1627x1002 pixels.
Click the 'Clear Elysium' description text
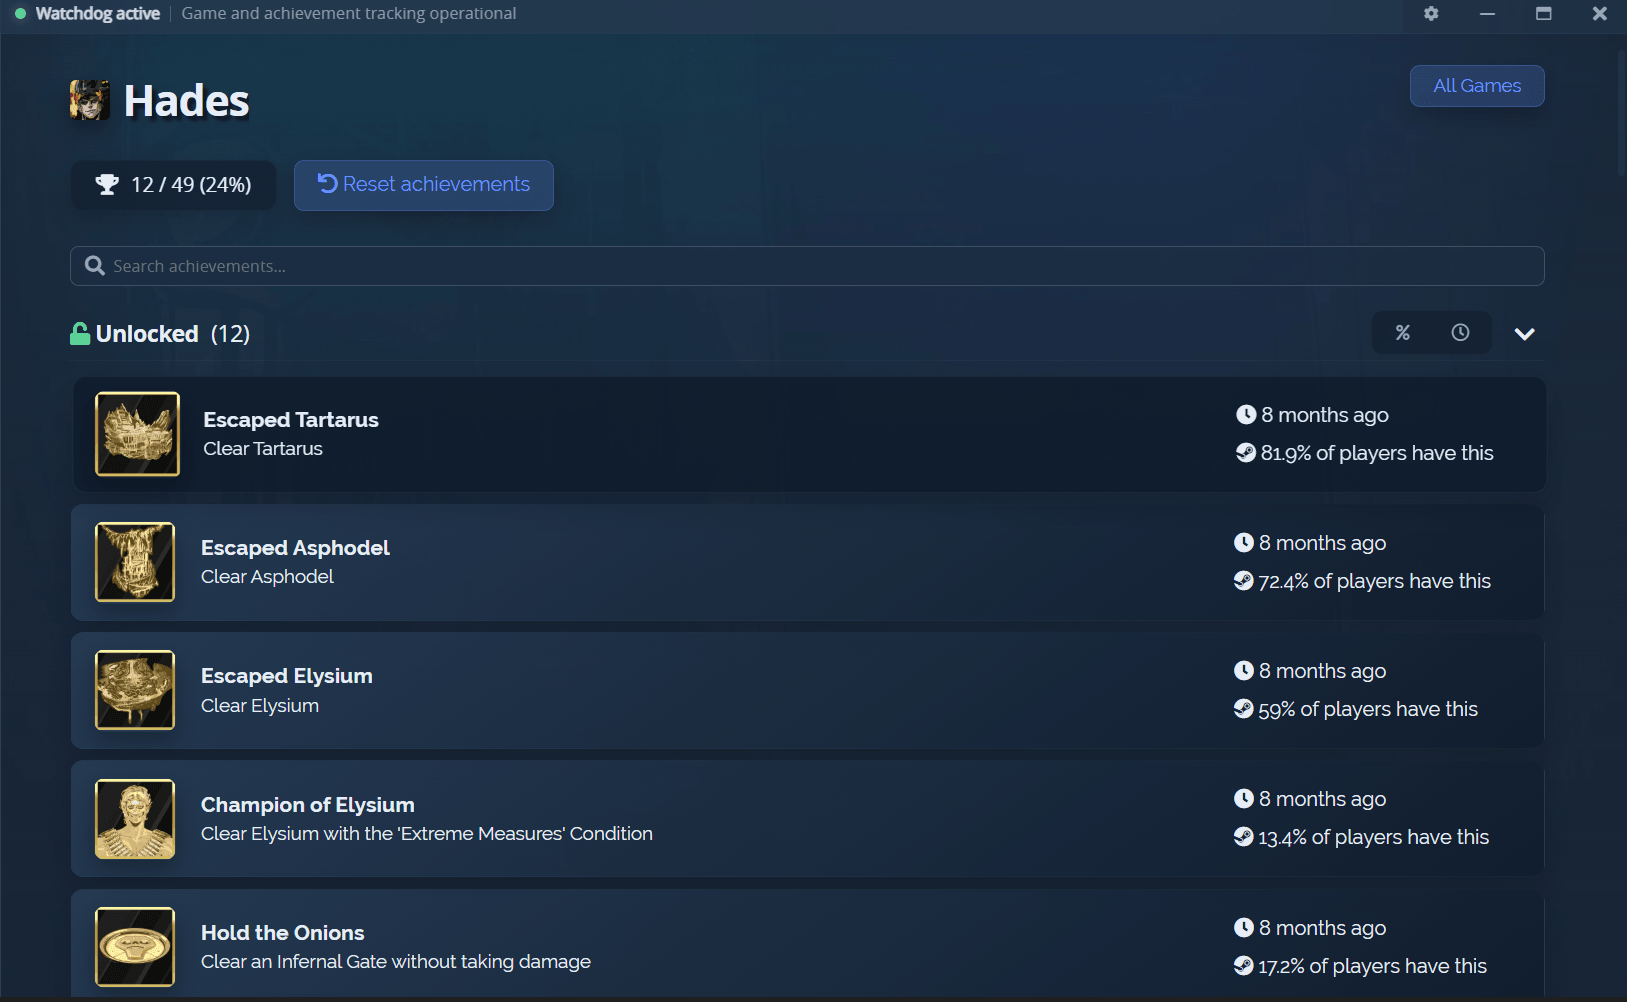coord(260,706)
